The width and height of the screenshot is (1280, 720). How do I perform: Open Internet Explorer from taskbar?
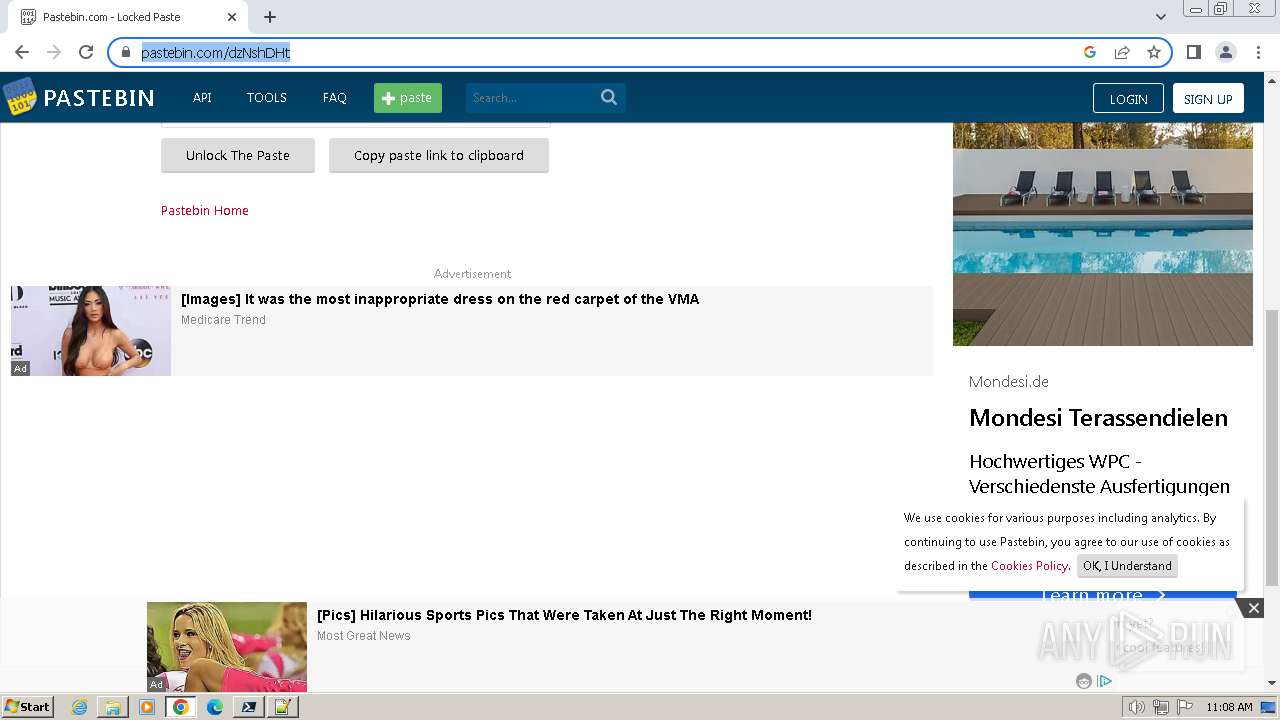tap(79, 707)
